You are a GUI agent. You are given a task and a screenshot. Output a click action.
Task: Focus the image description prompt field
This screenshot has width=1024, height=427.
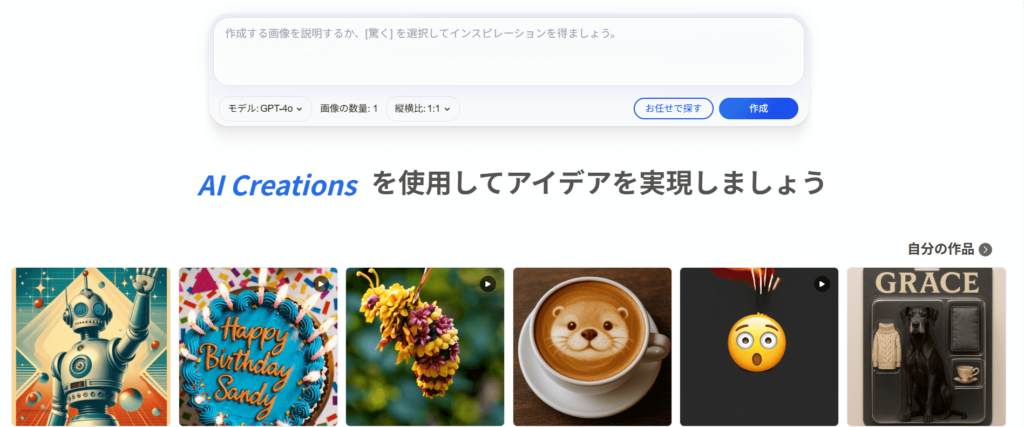[509, 52]
